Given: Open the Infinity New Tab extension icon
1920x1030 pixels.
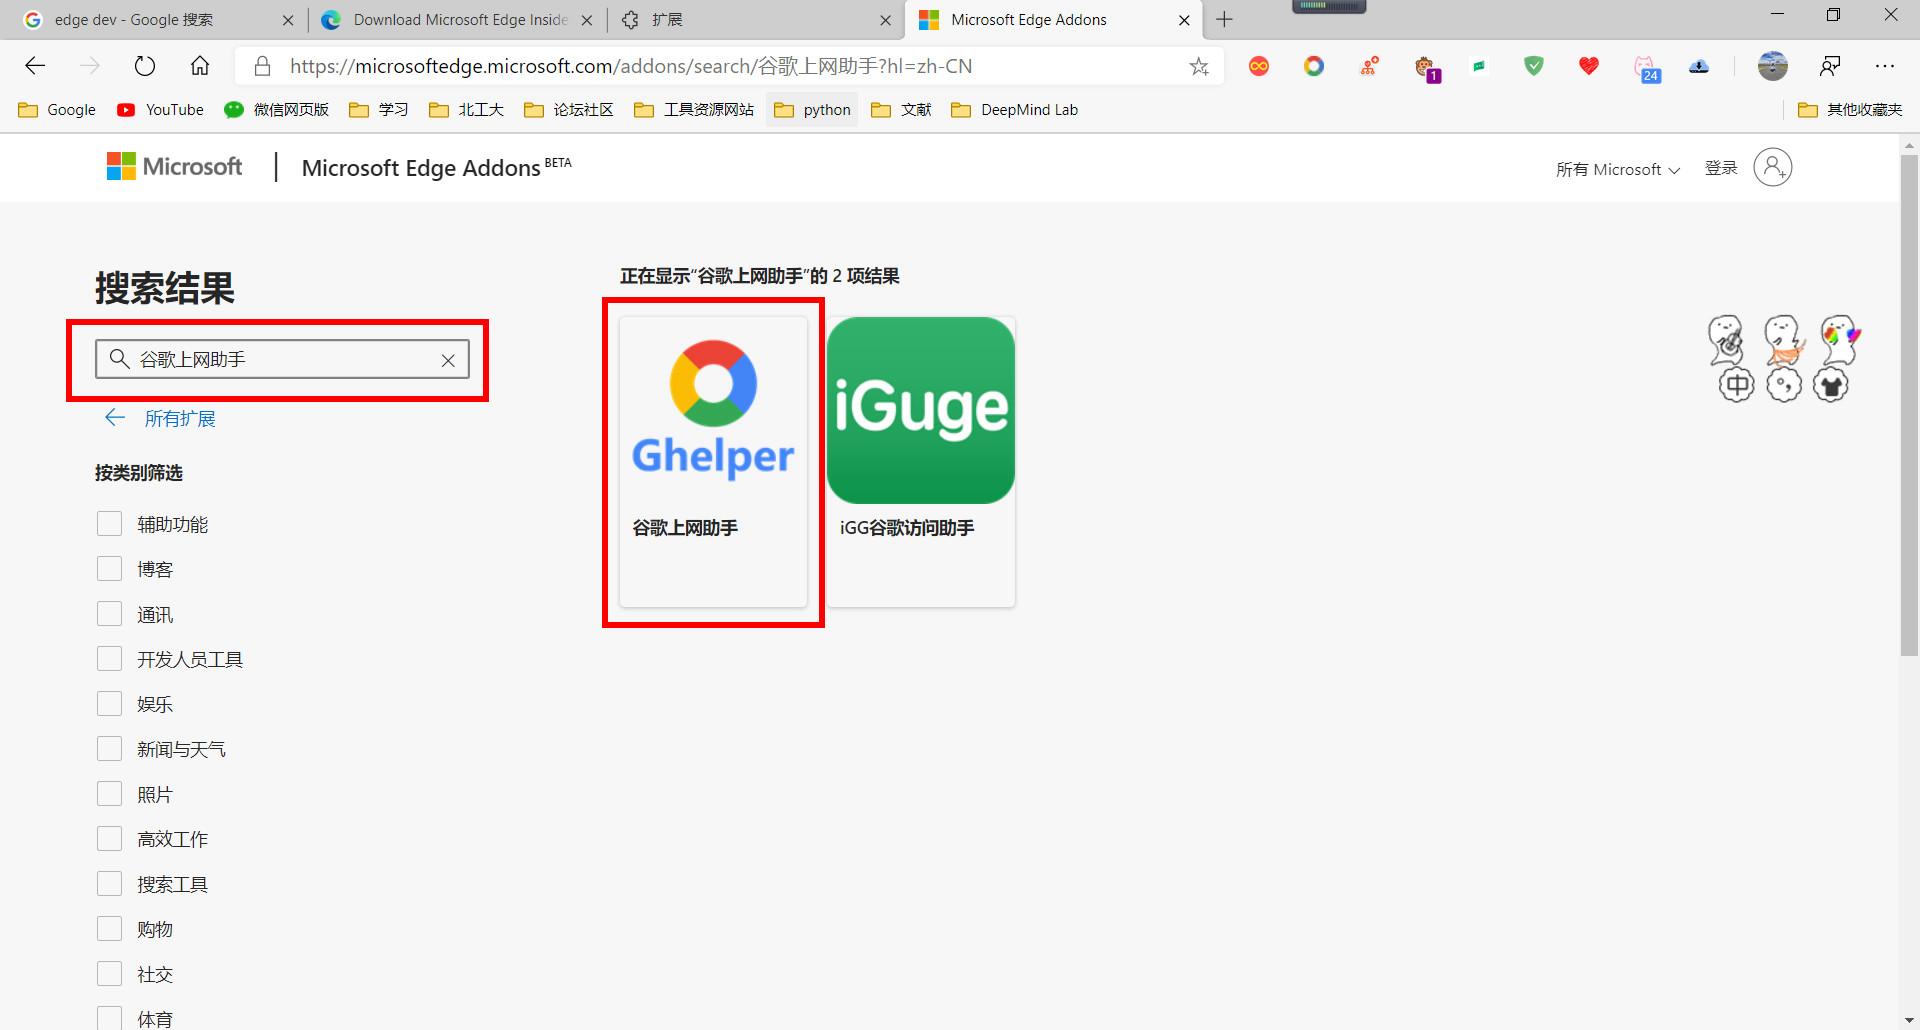Looking at the screenshot, I should pyautogui.click(x=1258, y=66).
